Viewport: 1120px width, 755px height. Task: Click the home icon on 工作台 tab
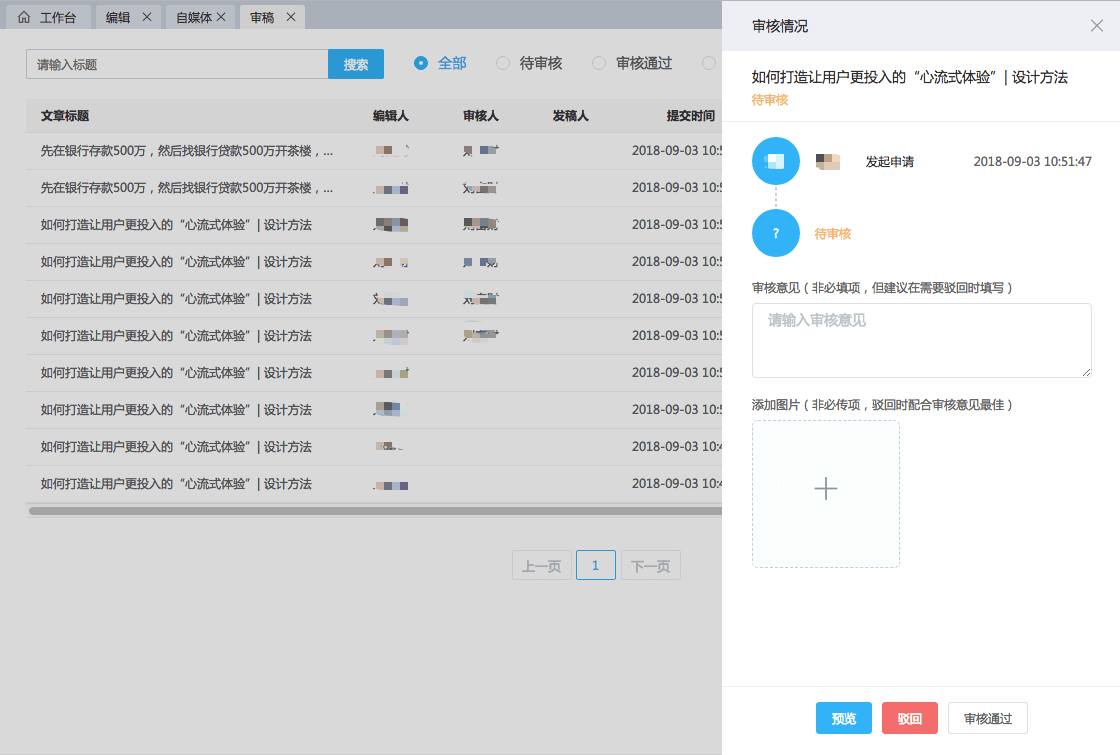[x=24, y=17]
